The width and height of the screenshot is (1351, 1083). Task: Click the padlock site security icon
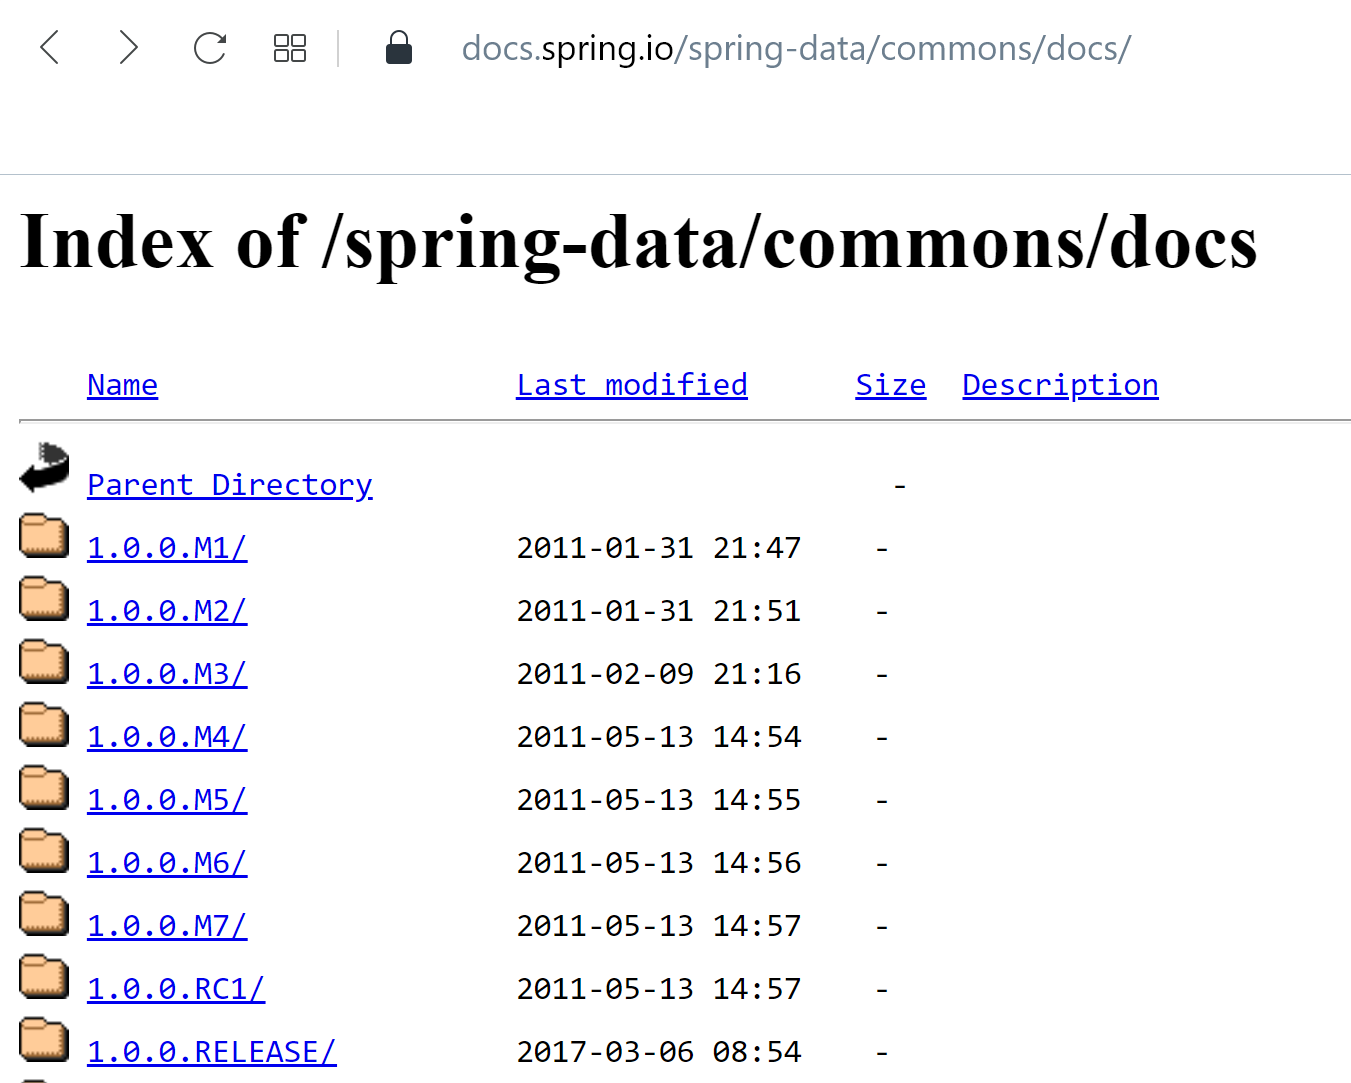click(398, 47)
